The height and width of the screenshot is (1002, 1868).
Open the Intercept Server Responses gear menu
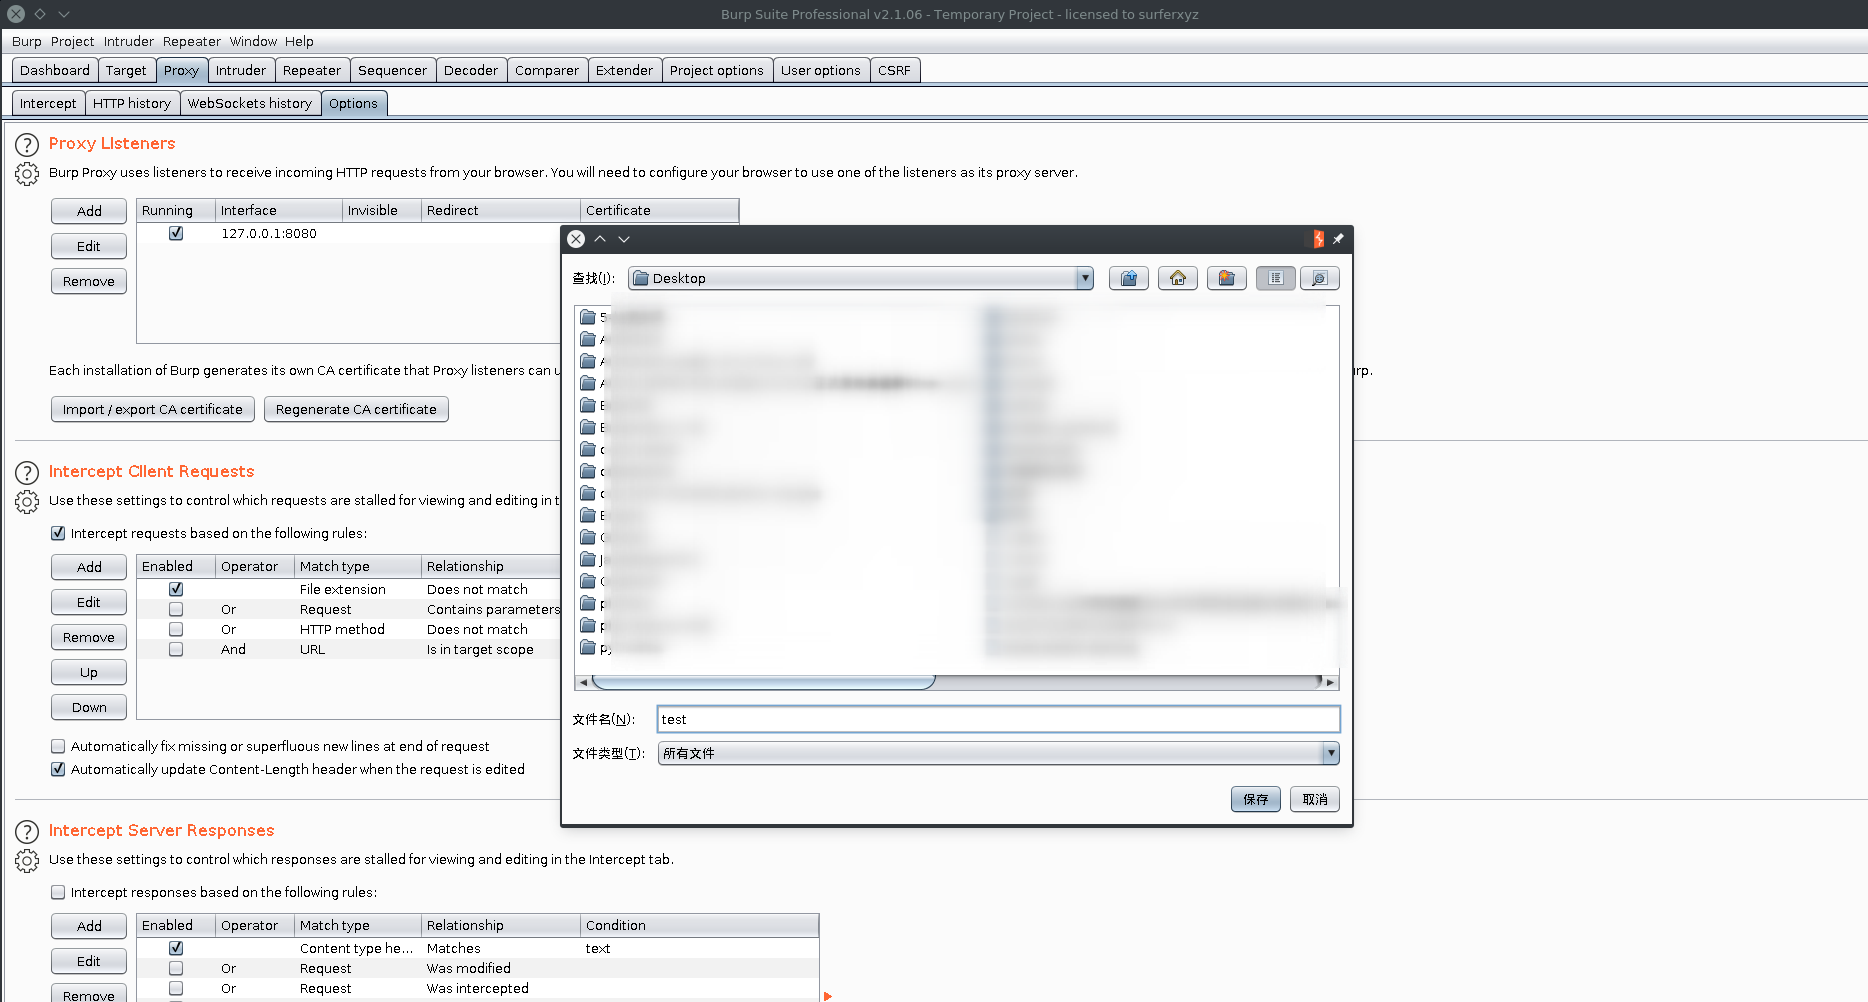pos(27,861)
